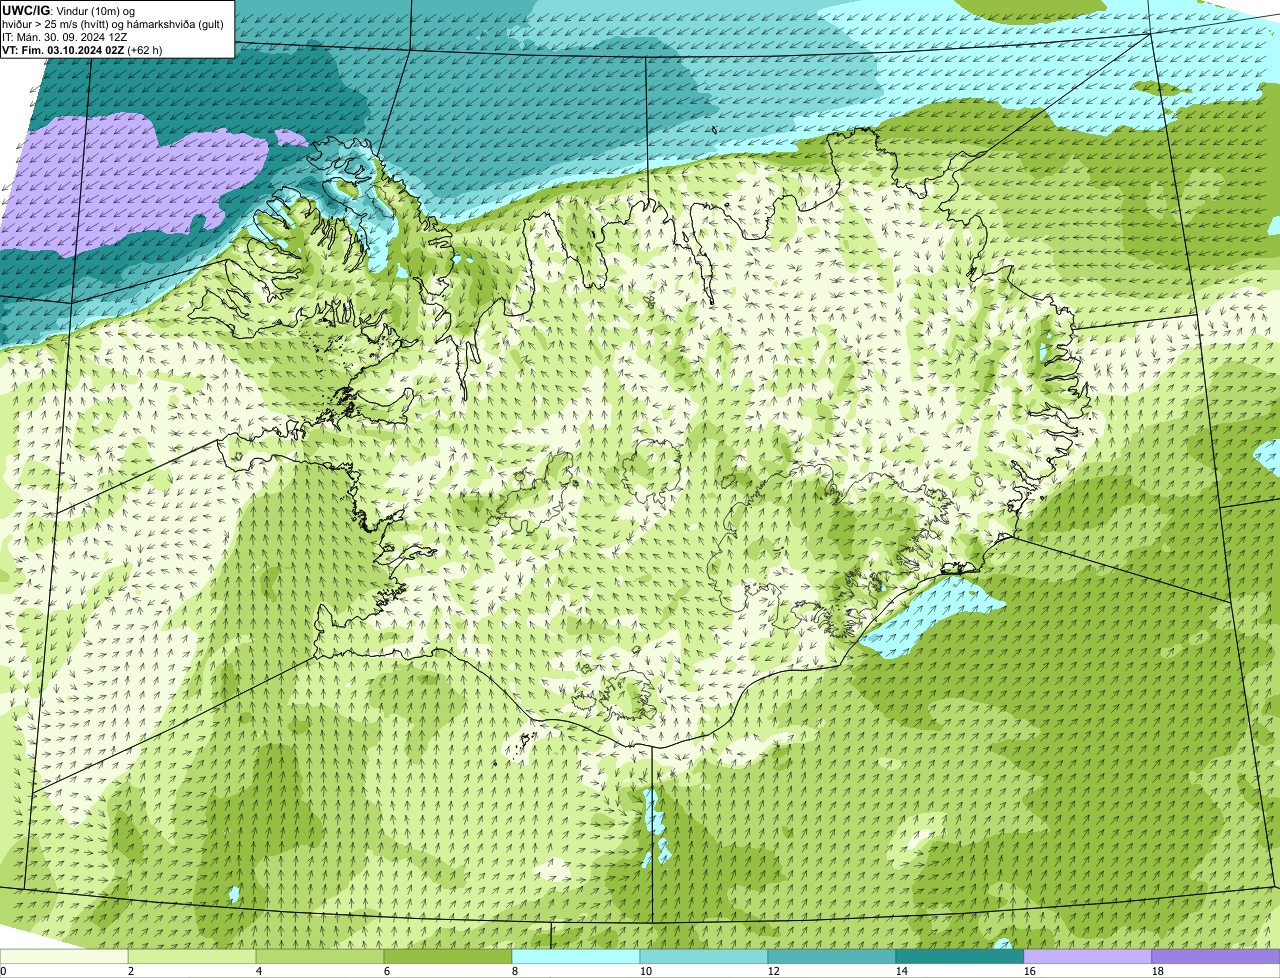Choose the dark teal 14–16 m/s legend swatch
The image size is (1280, 978).
(960, 956)
